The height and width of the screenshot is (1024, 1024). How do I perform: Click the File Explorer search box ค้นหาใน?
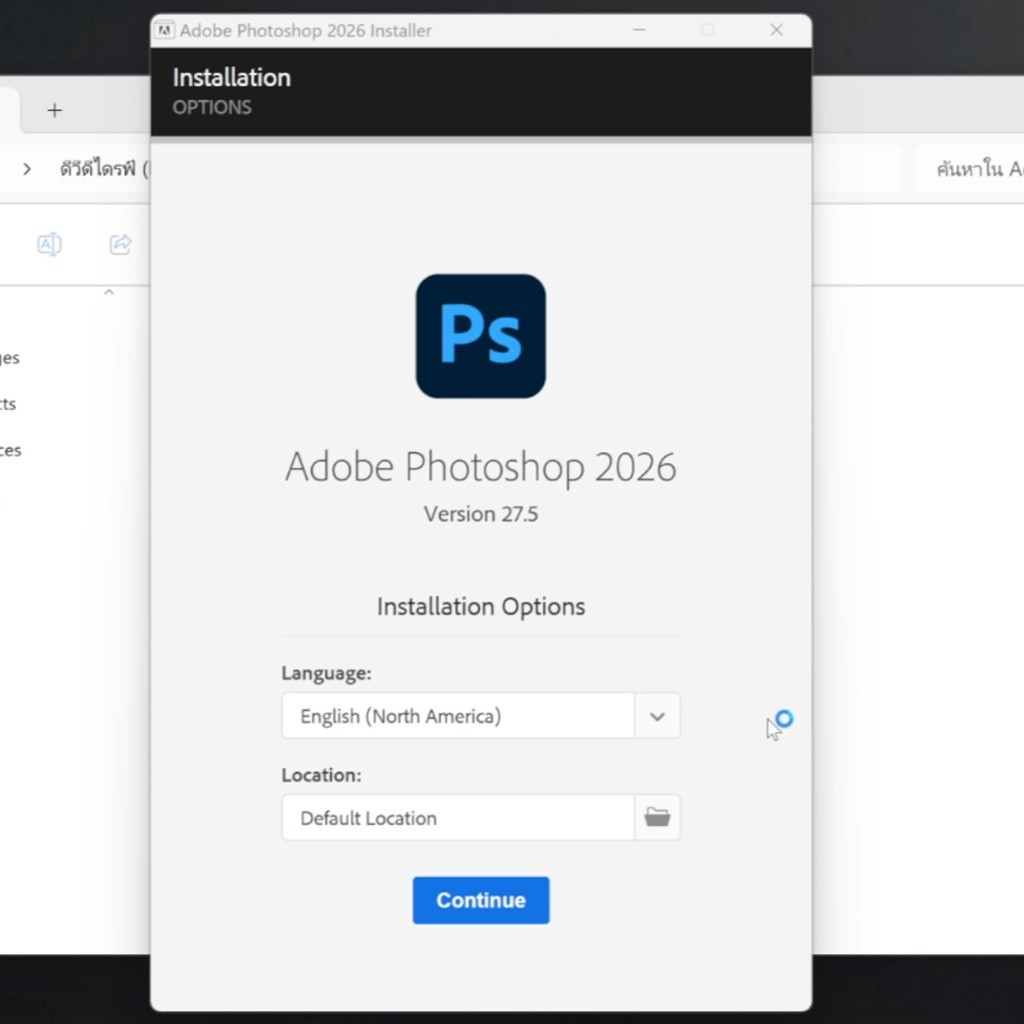pos(969,169)
